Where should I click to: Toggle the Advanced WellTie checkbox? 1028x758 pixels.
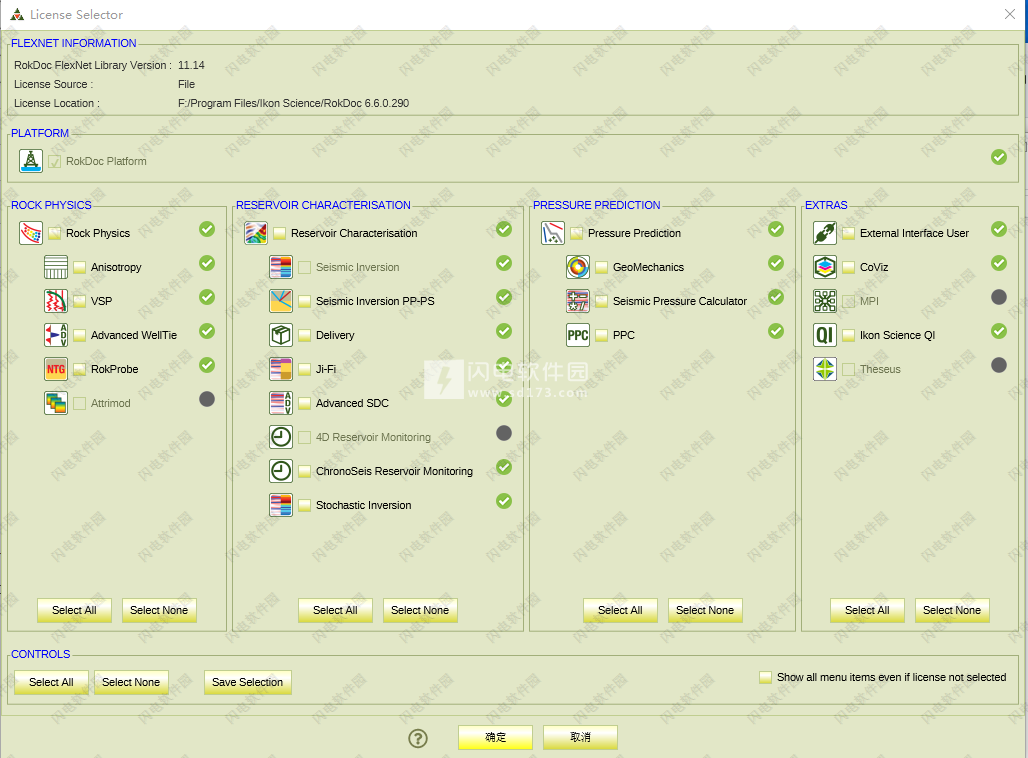79,336
